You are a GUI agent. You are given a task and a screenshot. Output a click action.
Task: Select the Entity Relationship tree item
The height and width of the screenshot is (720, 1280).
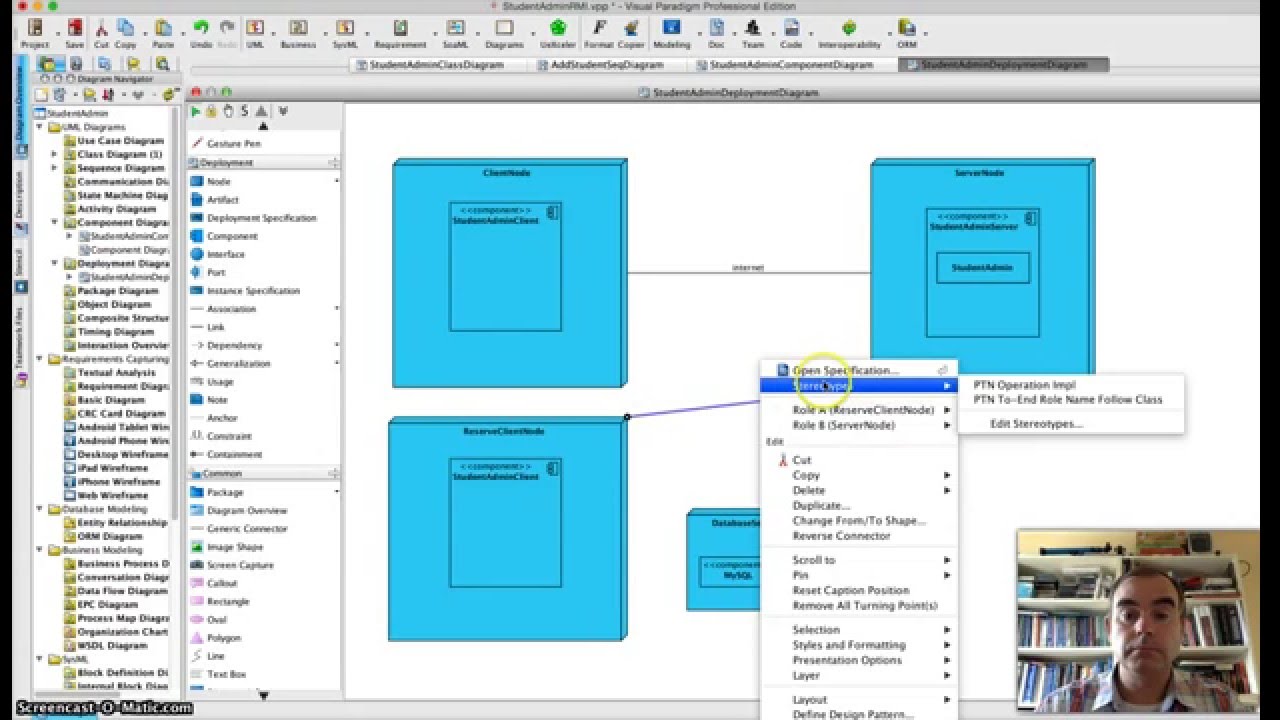(122, 522)
